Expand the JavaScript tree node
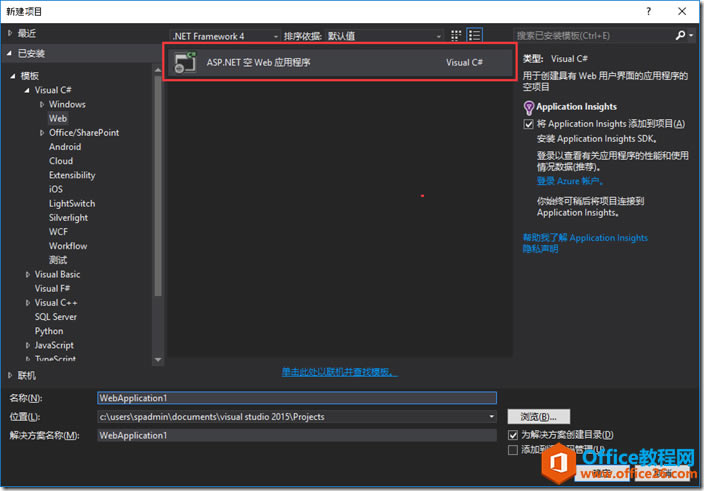This screenshot has width=704, height=491. click(x=27, y=345)
